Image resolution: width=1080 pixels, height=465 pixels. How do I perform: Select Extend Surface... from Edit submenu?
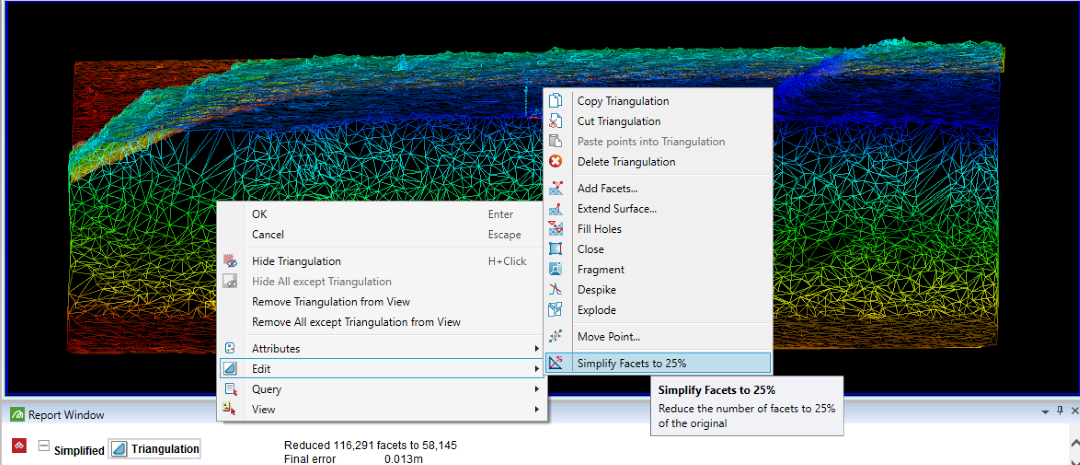click(616, 209)
